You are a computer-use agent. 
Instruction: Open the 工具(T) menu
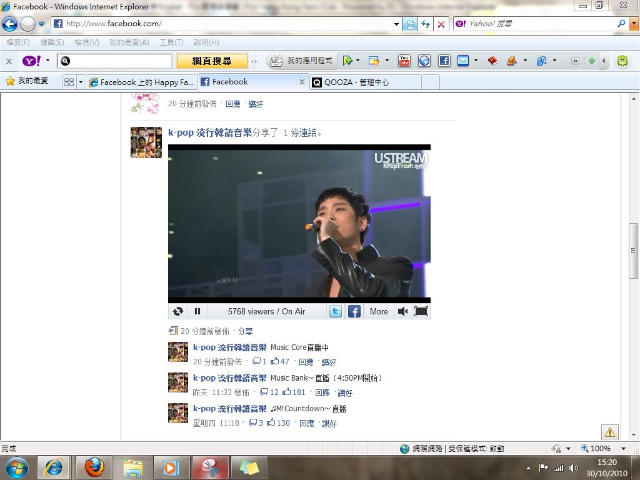[171, 42]
